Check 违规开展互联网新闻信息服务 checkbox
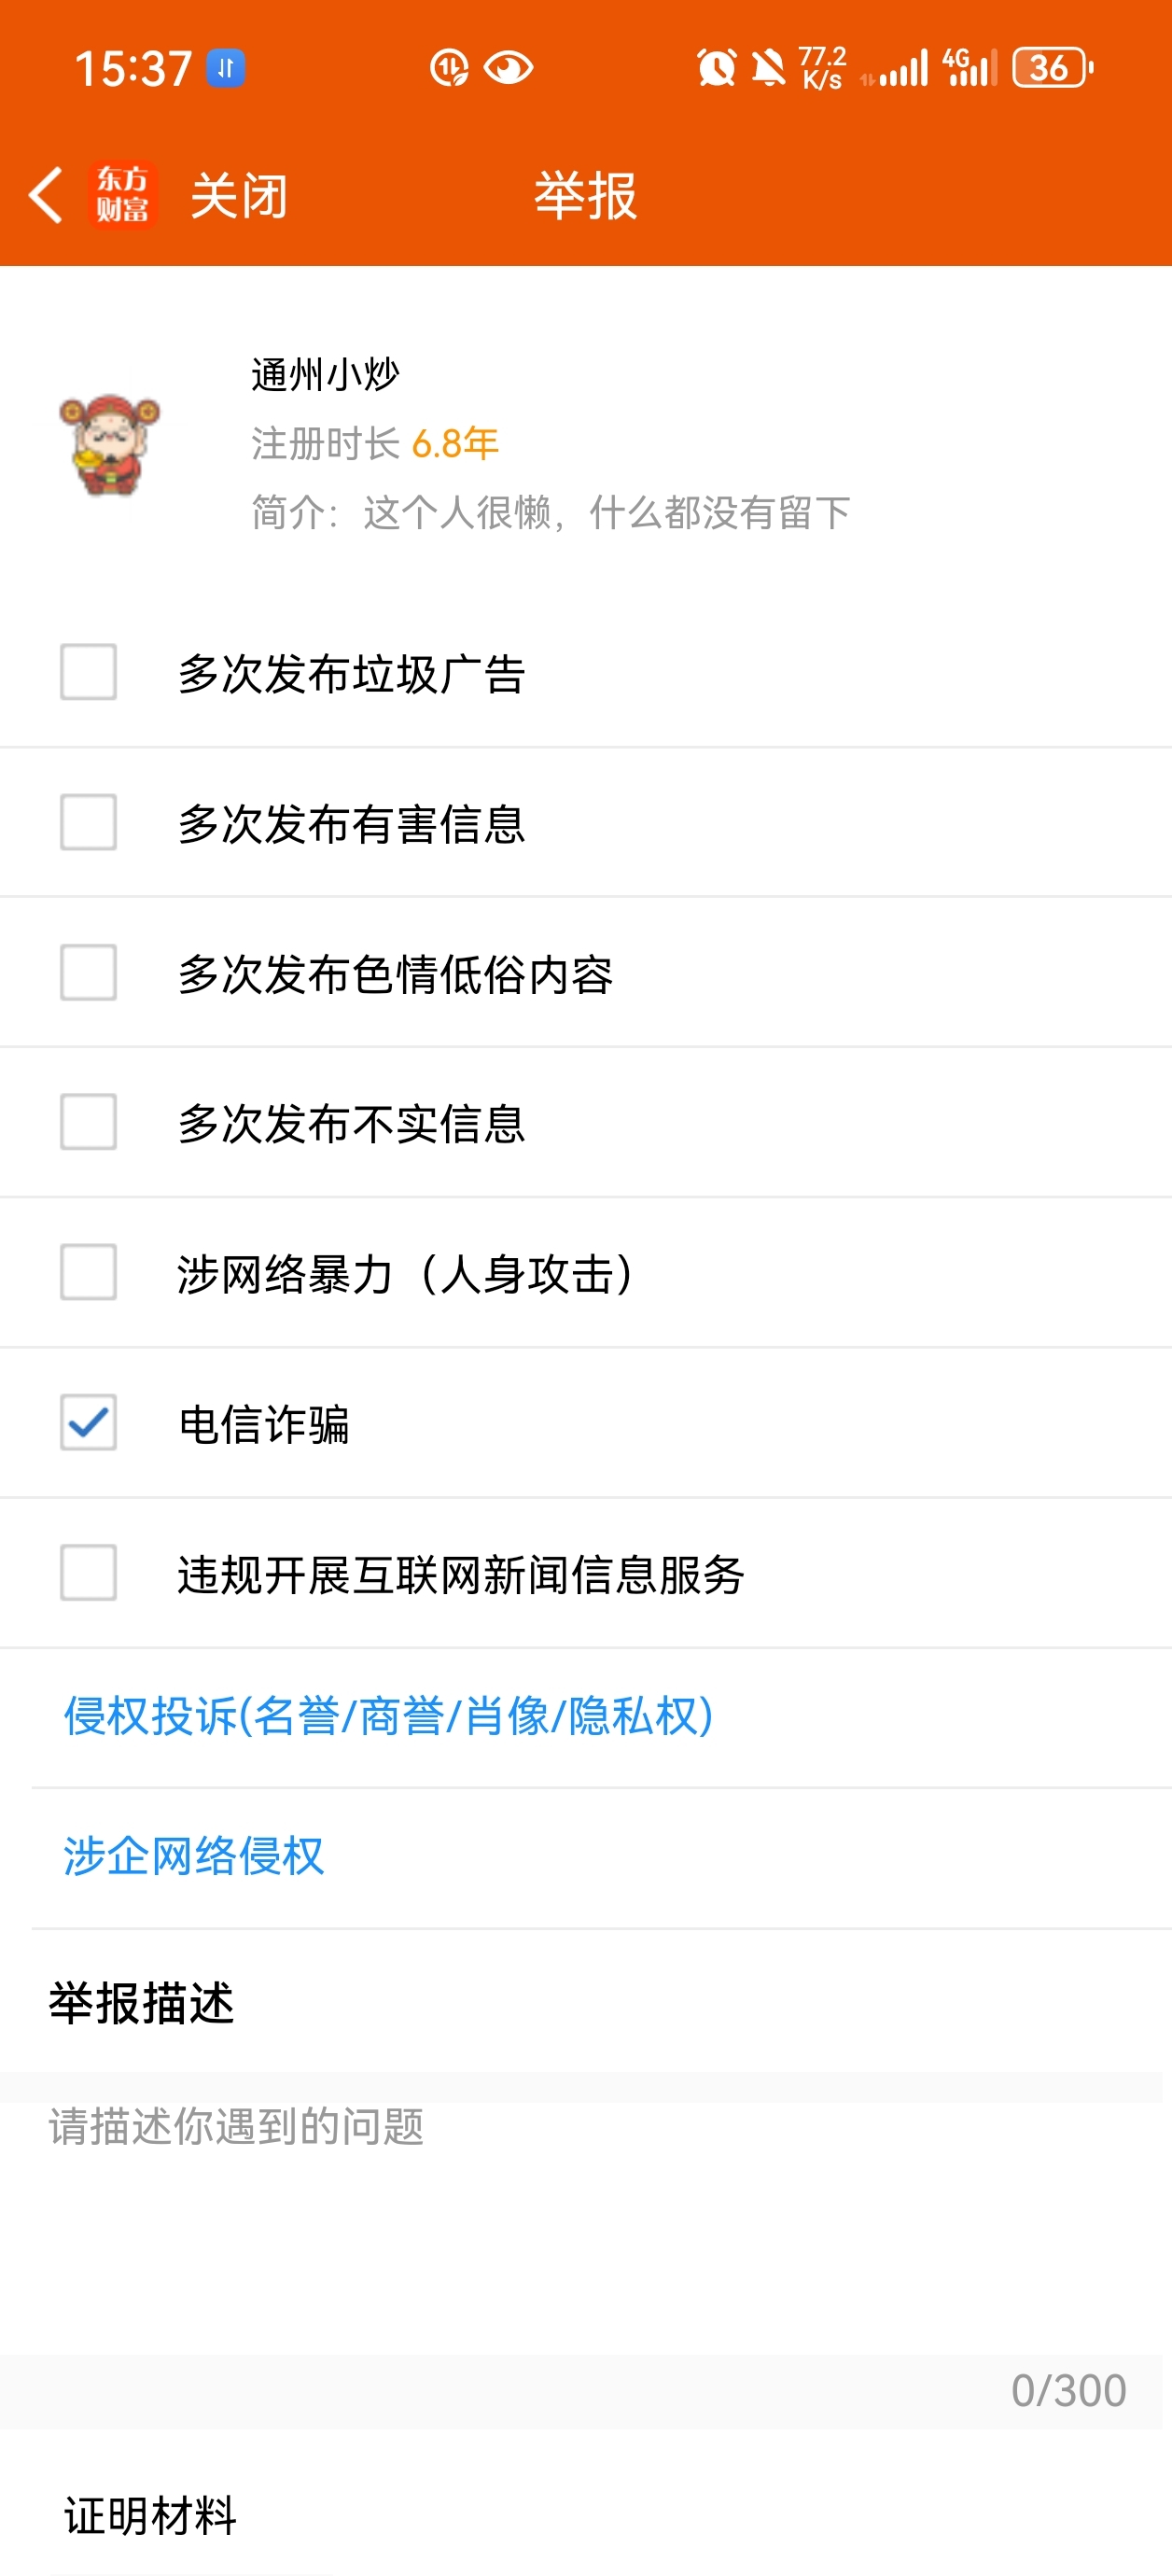Image resolution: width=1172 pixels, height=2576 pixels. pyautogui.click(x=88, y=1572)
